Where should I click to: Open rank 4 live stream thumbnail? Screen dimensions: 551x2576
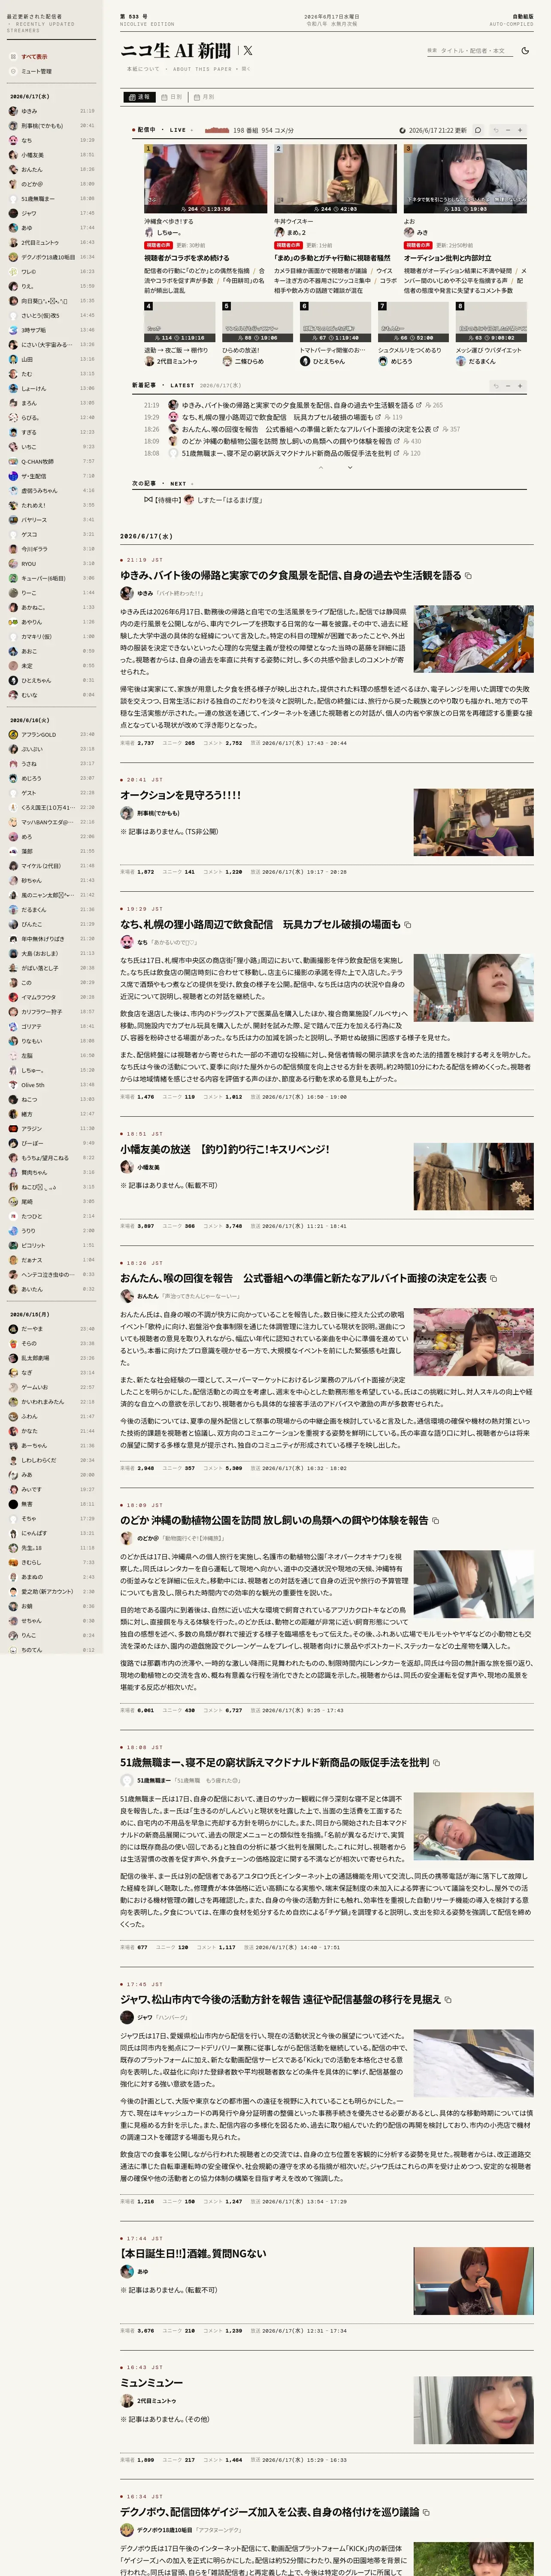[x=180, y=322]
